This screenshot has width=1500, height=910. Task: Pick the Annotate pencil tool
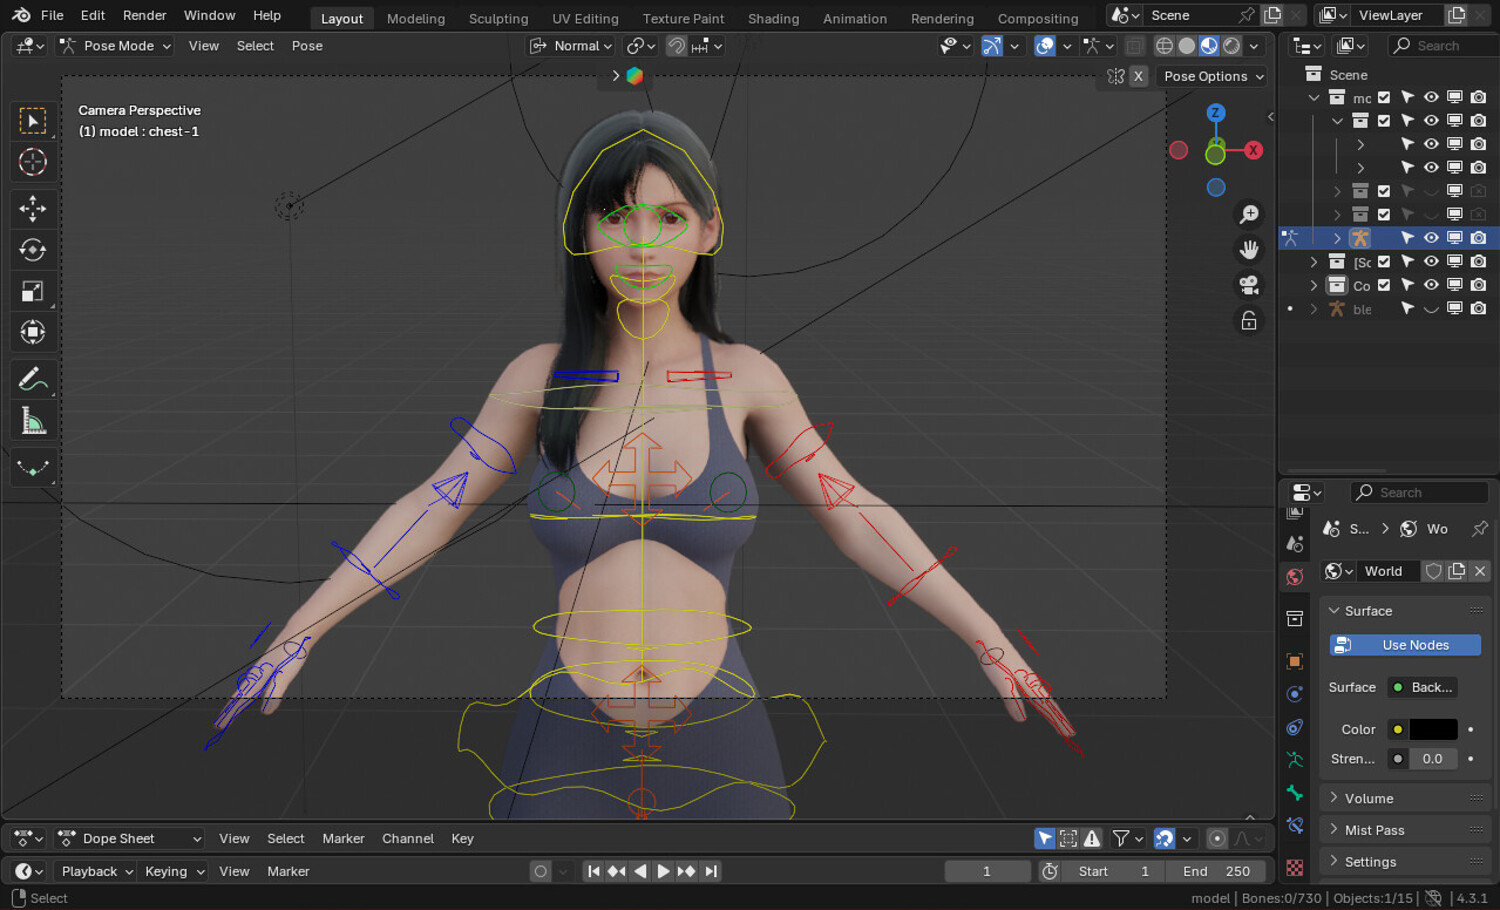click(33, 379)
